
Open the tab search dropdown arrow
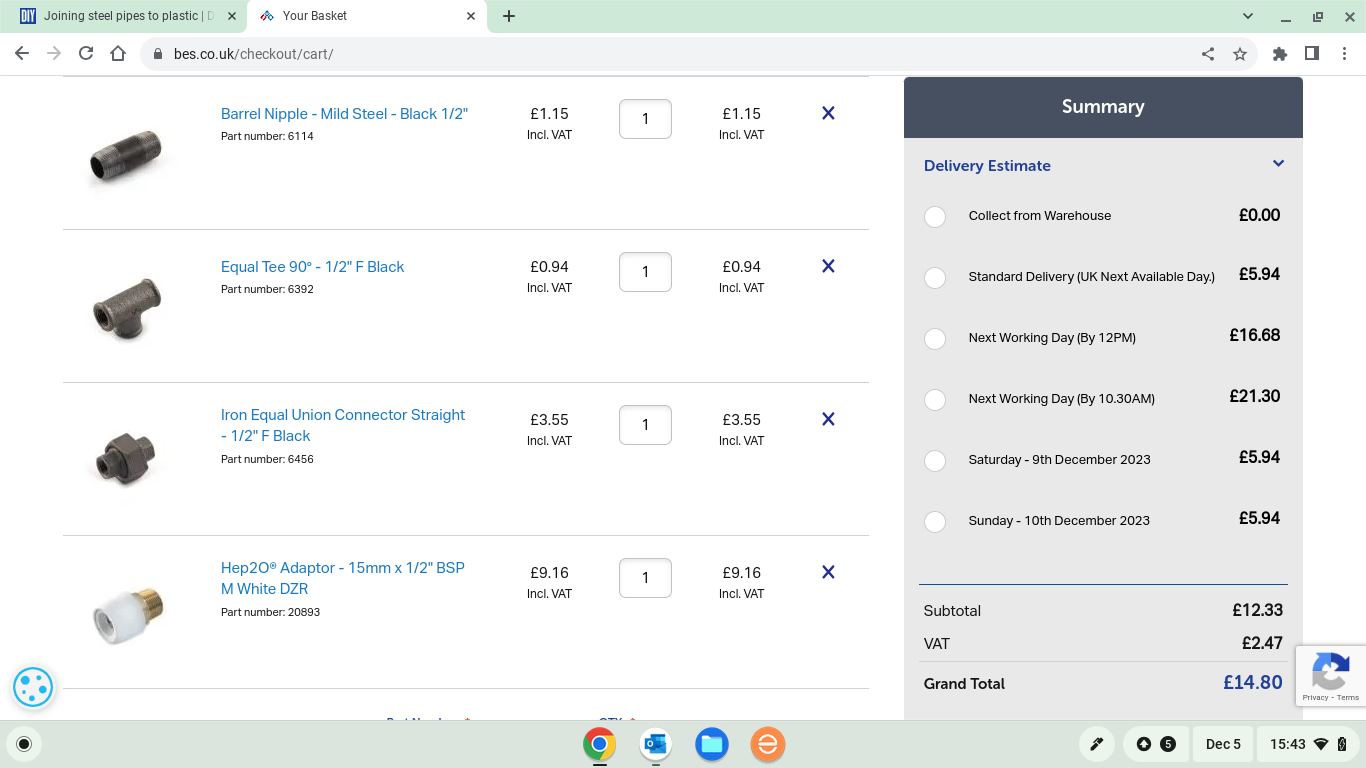pos(1248,16)
